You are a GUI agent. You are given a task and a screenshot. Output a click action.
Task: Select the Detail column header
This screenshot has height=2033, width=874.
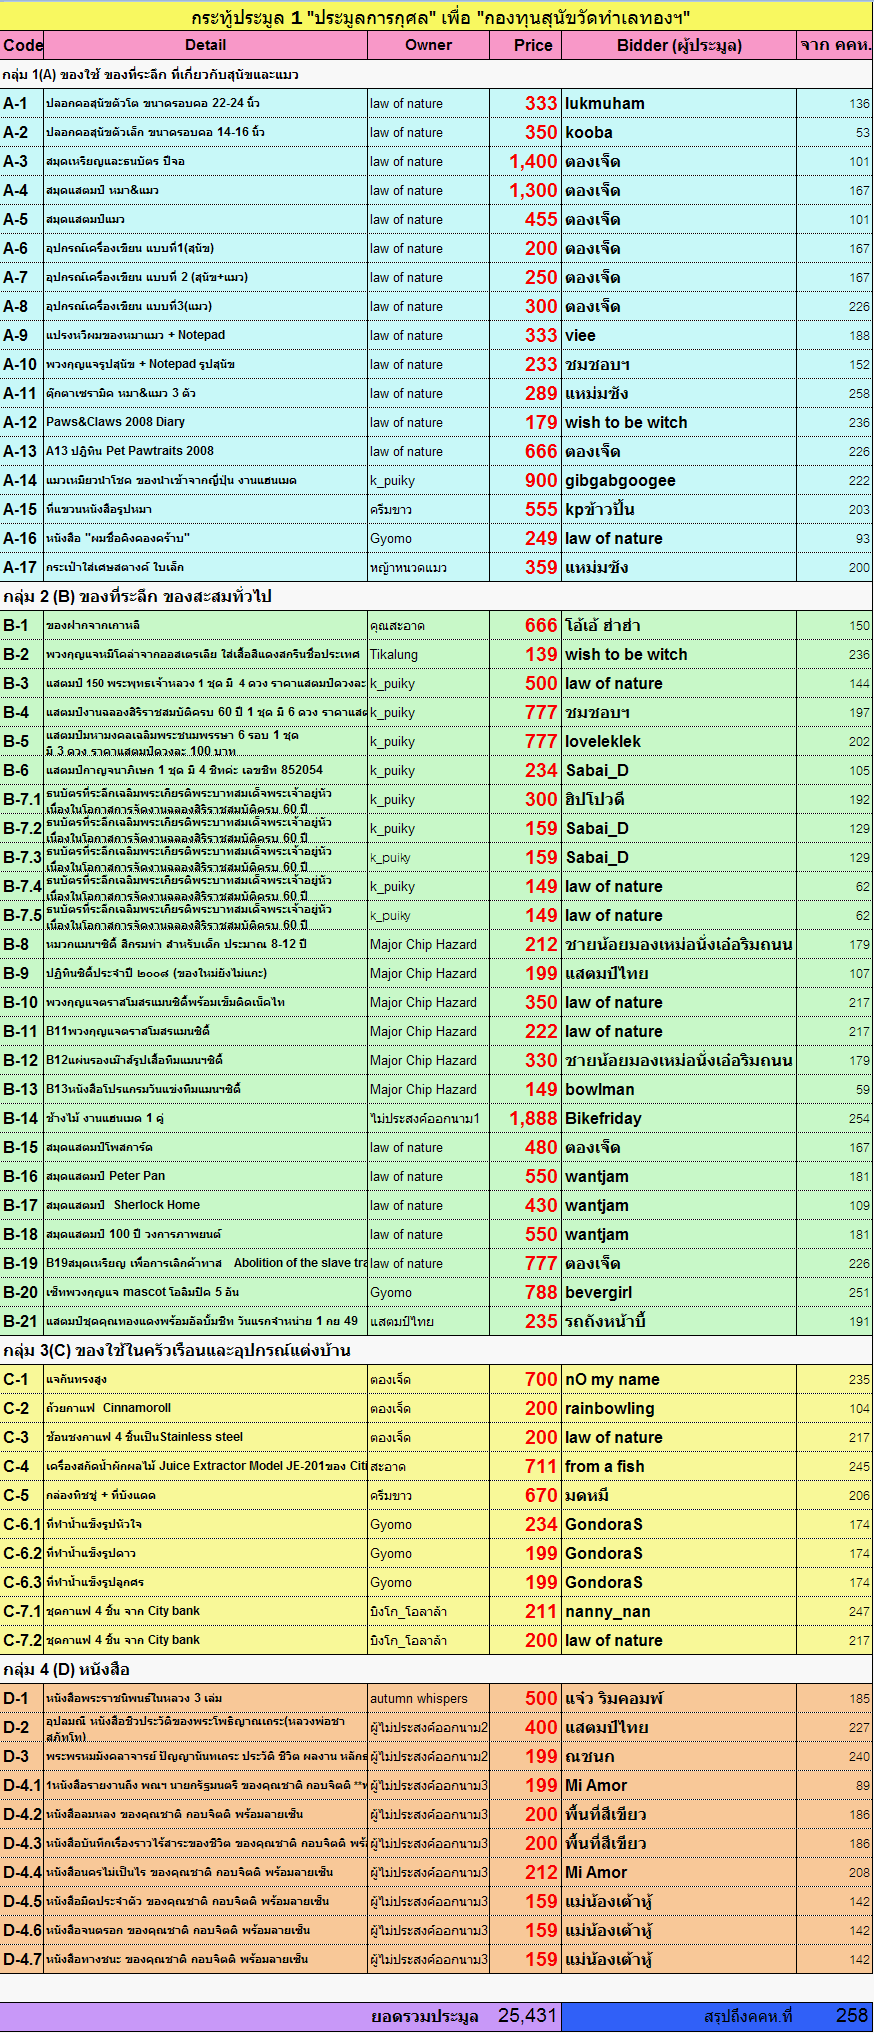[x=206, y=45]
